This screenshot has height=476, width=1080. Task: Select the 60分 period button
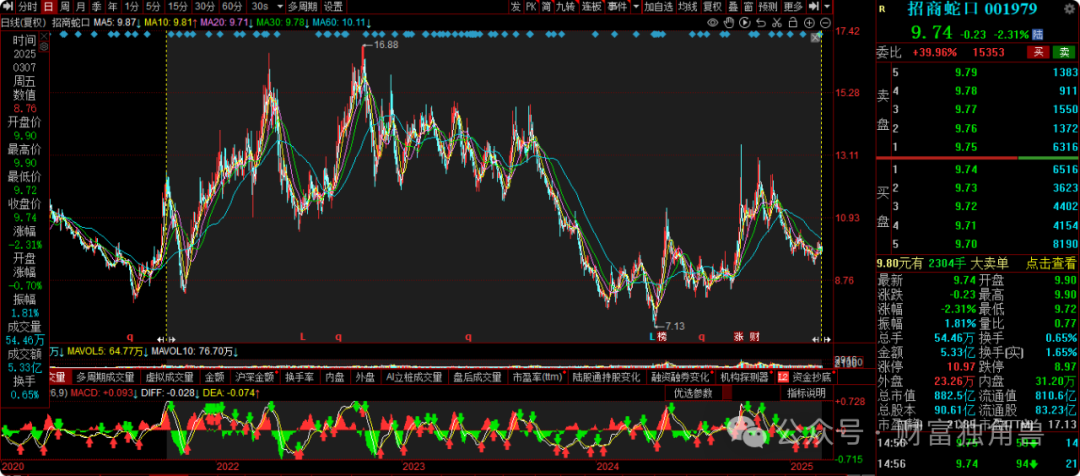click(x=232, y=6)
